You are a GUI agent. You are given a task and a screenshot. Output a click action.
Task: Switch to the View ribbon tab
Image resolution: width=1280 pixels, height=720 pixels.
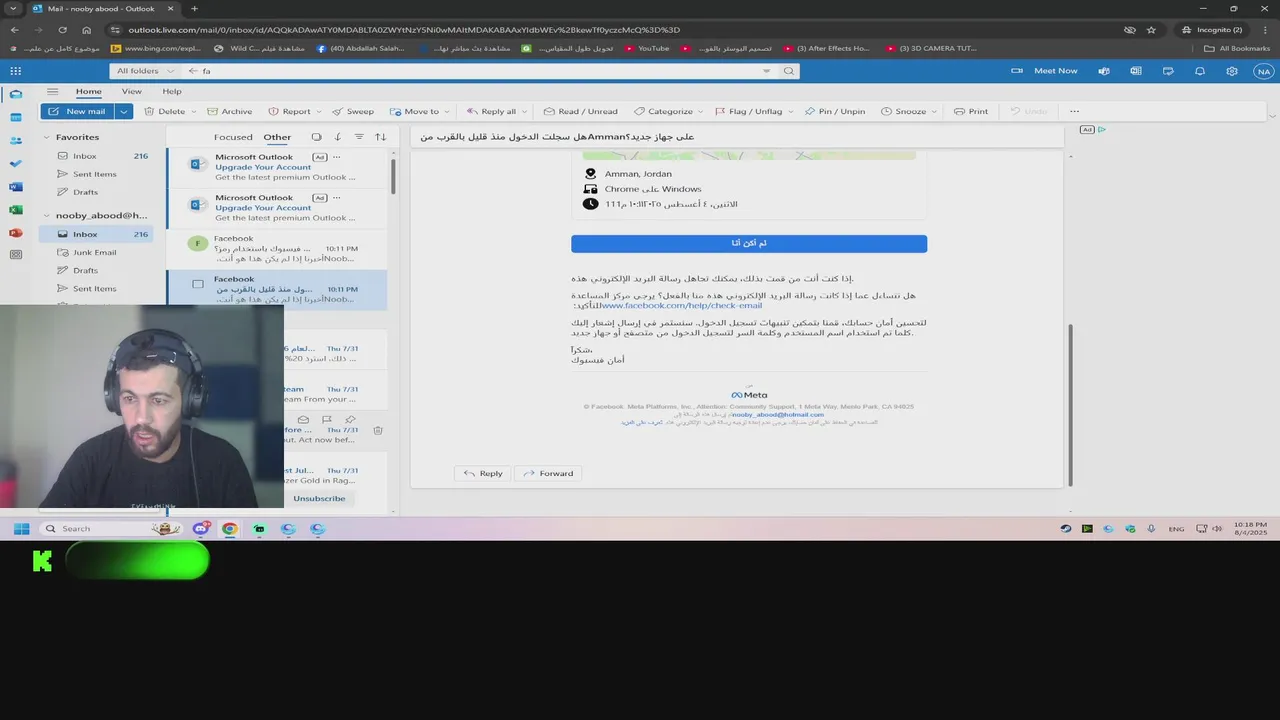point(131,91)
